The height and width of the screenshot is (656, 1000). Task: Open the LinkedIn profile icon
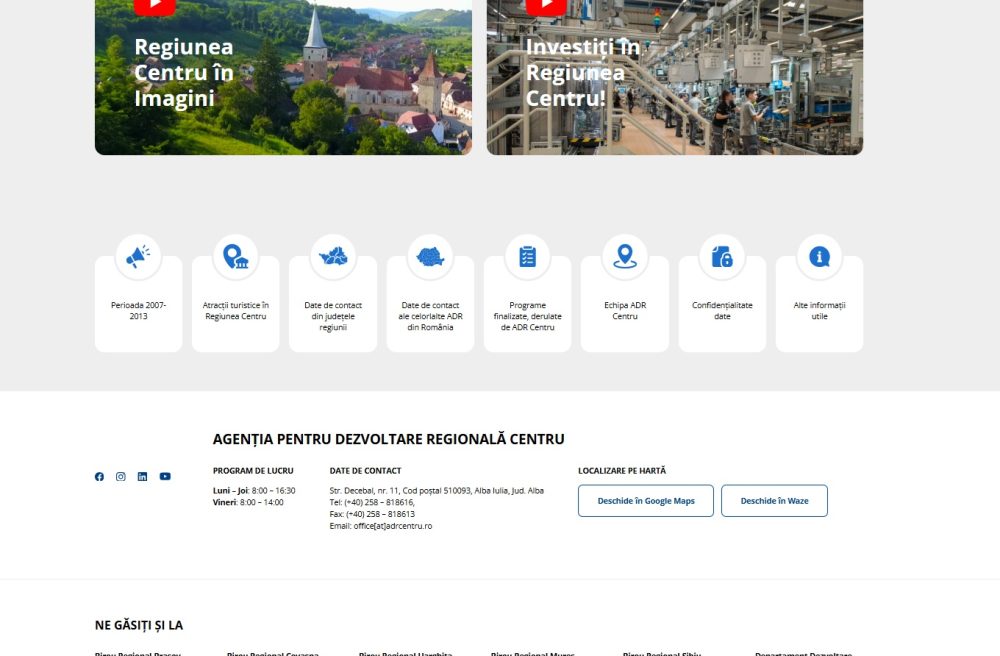(x=143, y=477)
